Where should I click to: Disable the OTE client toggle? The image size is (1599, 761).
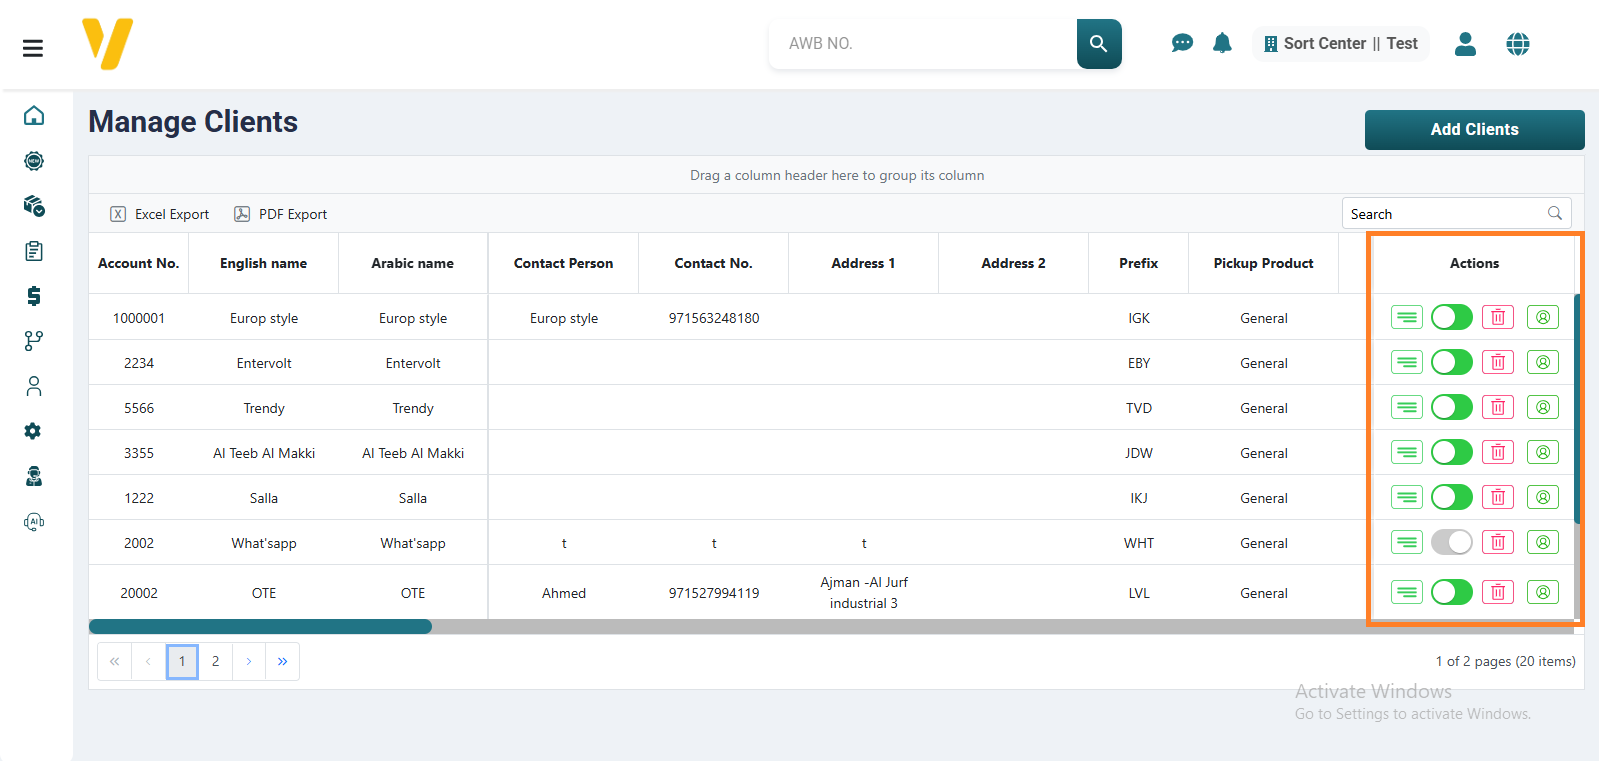1451,592
